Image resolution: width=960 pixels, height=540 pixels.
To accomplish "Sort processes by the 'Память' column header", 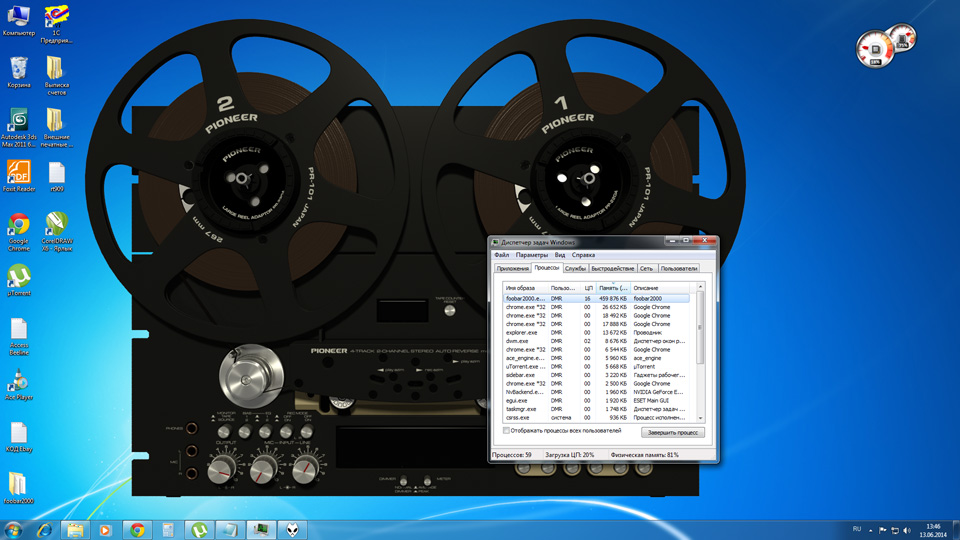I will 613,288.
